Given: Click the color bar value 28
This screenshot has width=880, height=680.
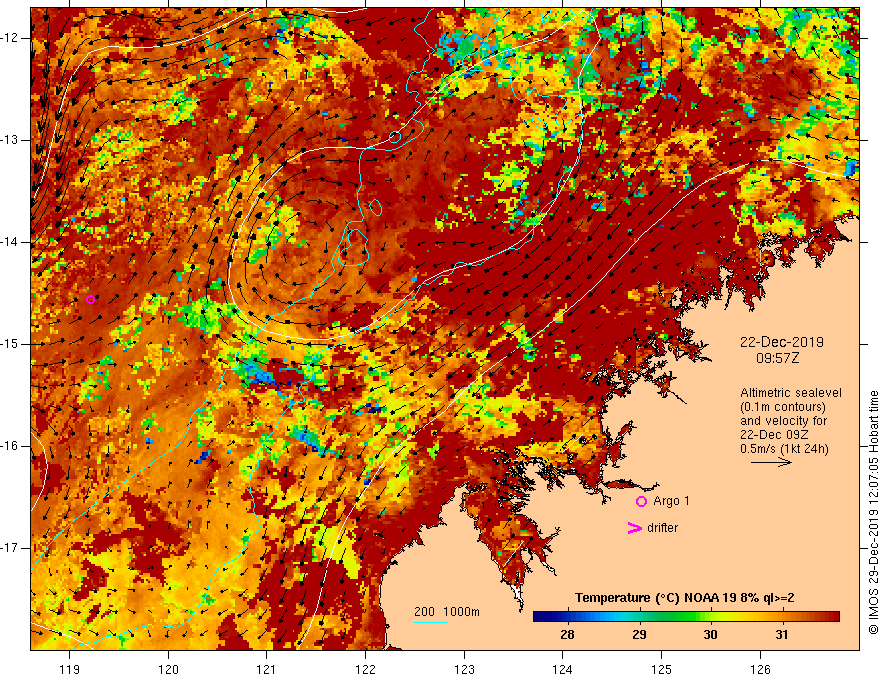Looking at the screenshot, I should coord(567,635).
